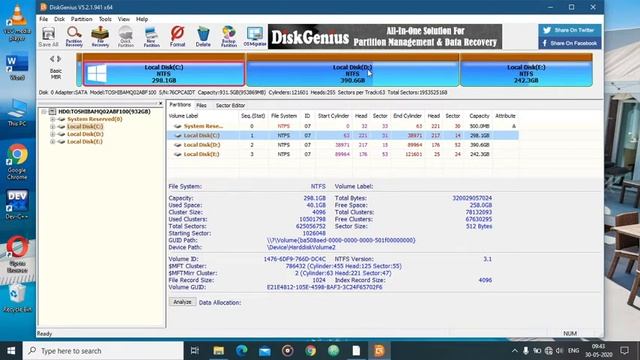Click Share On Facebook button
The height and width of the screenshot is (360, 640).
(569, 43)
